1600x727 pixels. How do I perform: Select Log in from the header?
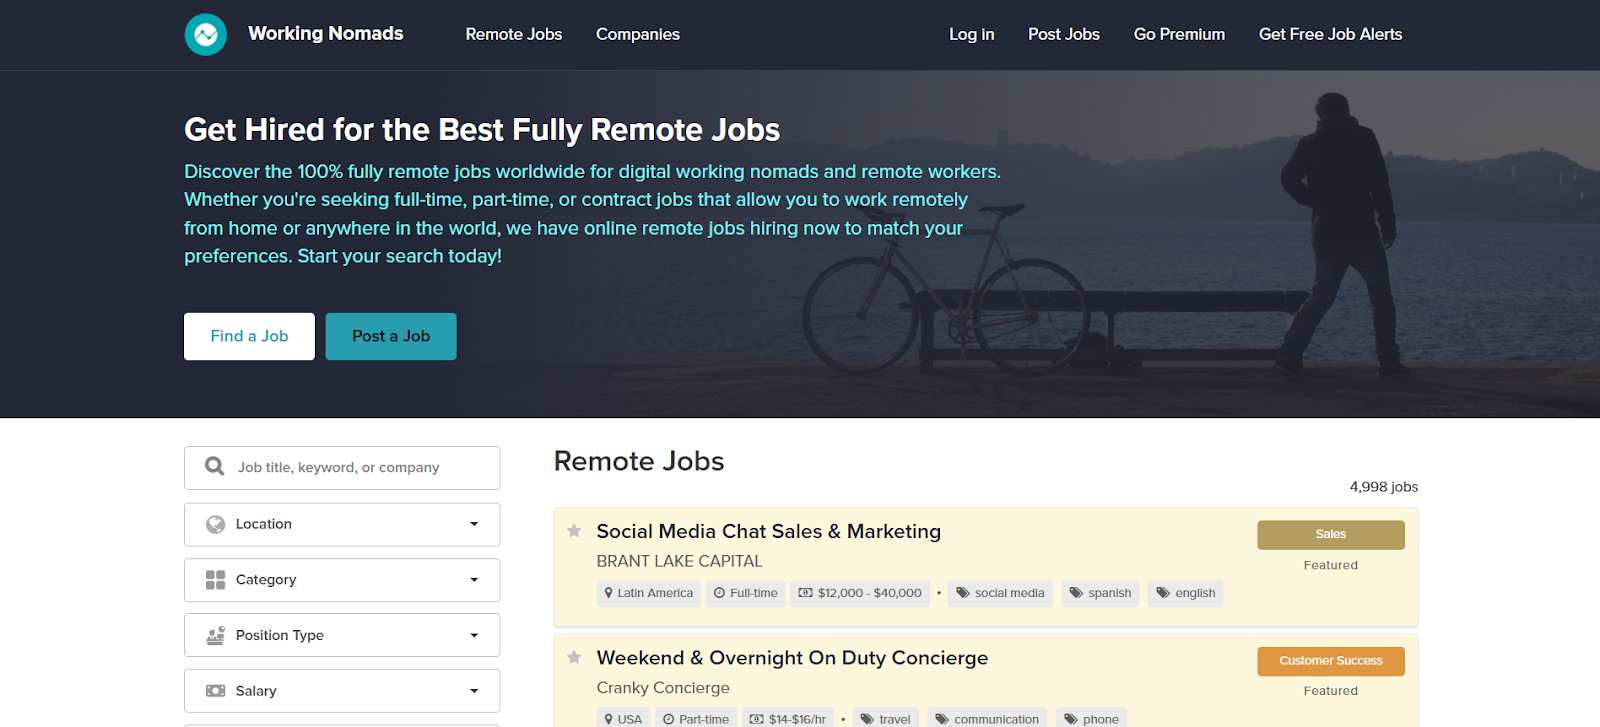(x=972, y=34)
